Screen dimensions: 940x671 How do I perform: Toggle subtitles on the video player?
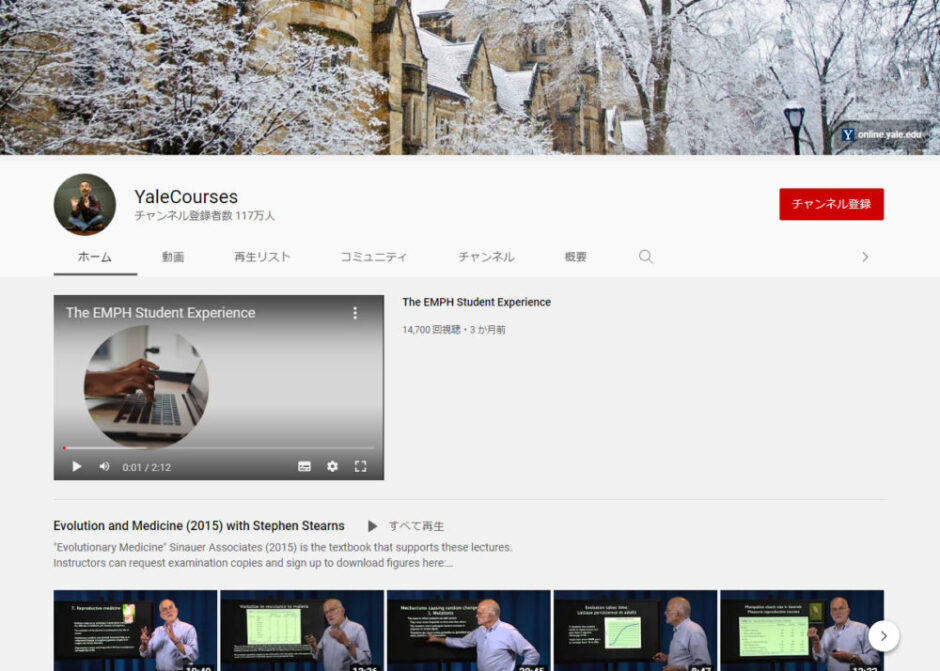click(305, 467)
